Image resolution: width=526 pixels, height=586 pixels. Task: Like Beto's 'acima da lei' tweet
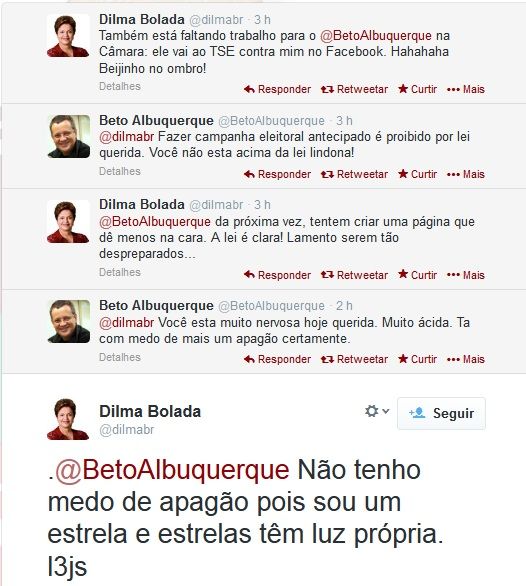[418, 174]
